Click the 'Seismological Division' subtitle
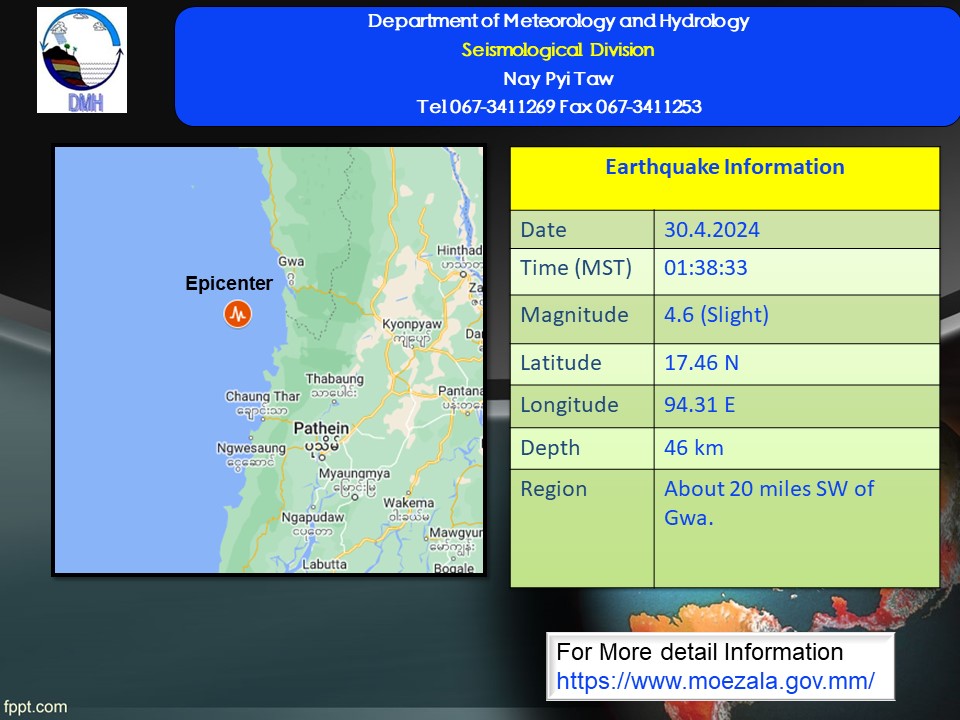 click(x=558, y=50)
